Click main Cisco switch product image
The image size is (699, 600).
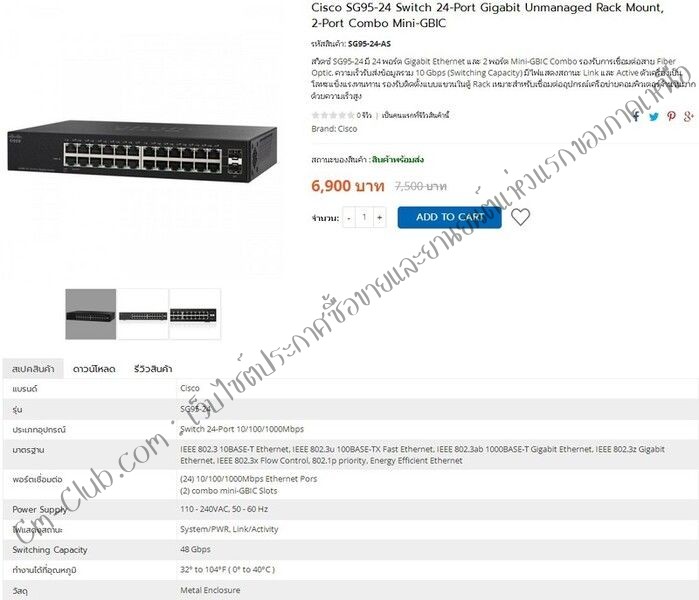pos(142,151)
